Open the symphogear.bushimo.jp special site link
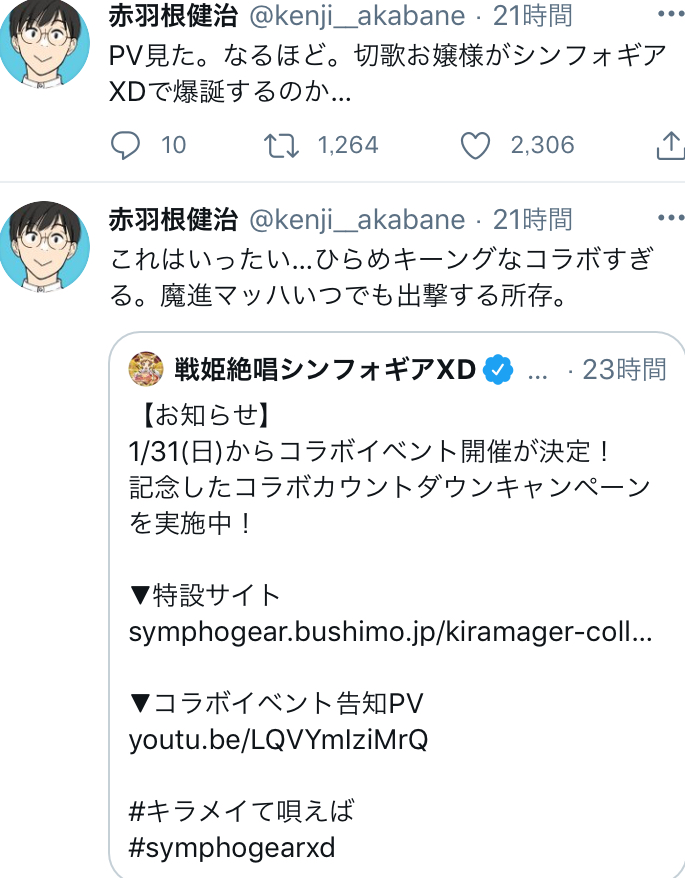 [x=390, y=633]
